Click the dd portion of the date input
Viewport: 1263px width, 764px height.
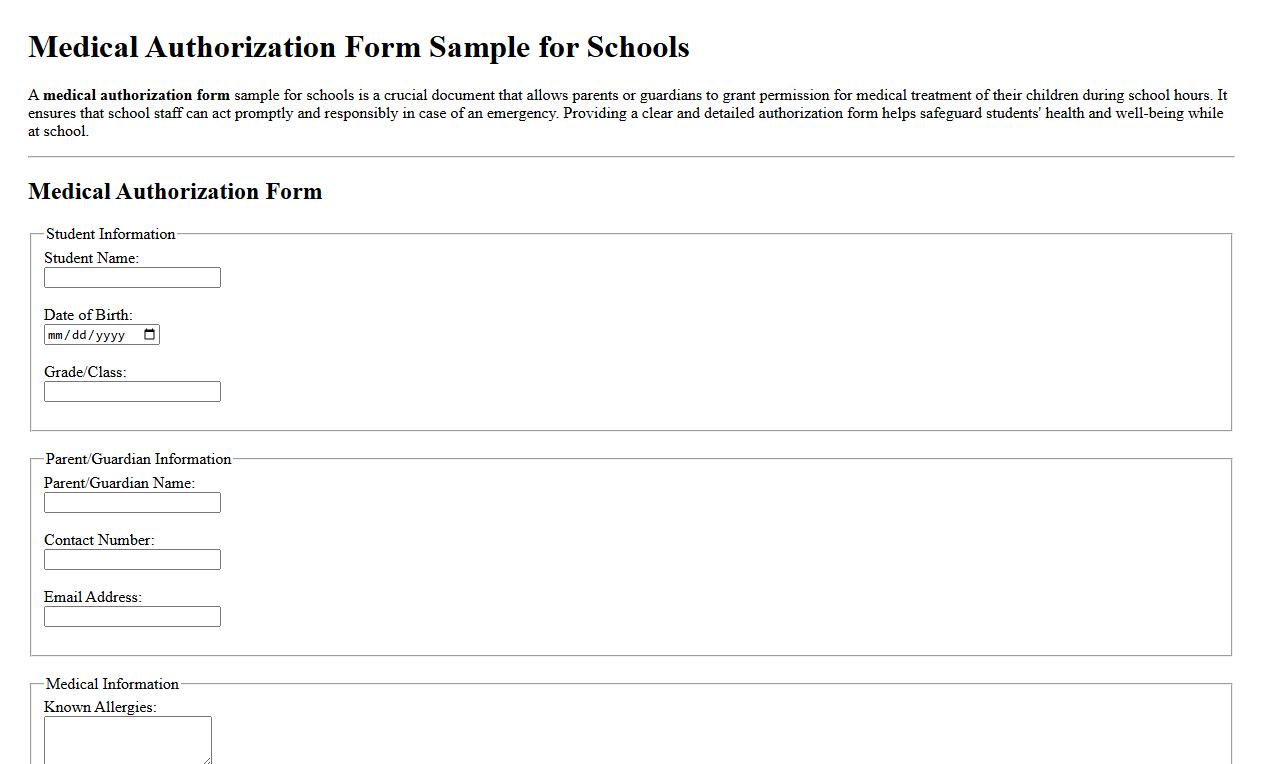[x=79, y=334]
